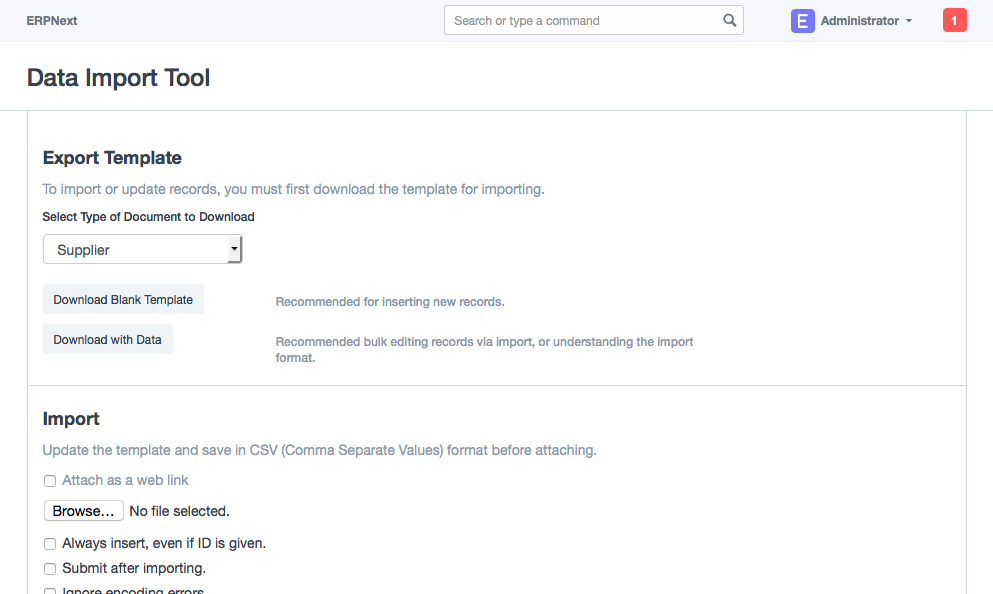Click the Data Import Tool page title

coord(118,78)
